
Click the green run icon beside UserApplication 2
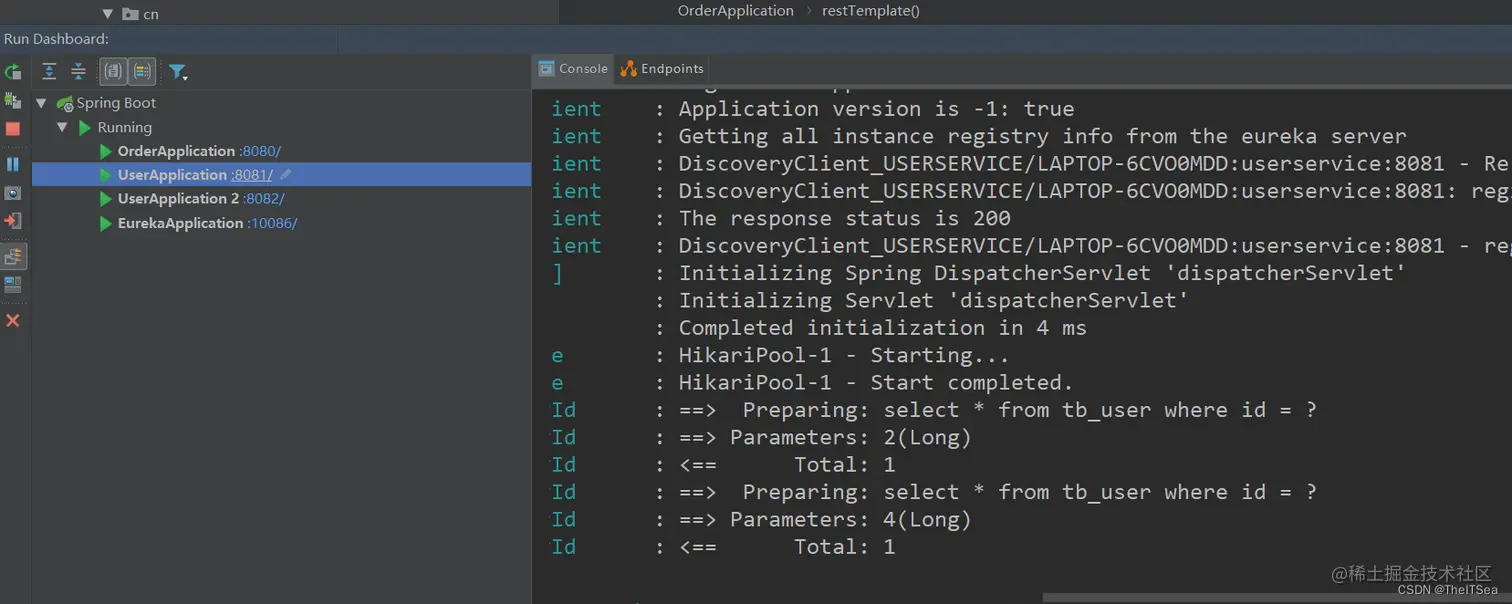(x=105, y=199)
